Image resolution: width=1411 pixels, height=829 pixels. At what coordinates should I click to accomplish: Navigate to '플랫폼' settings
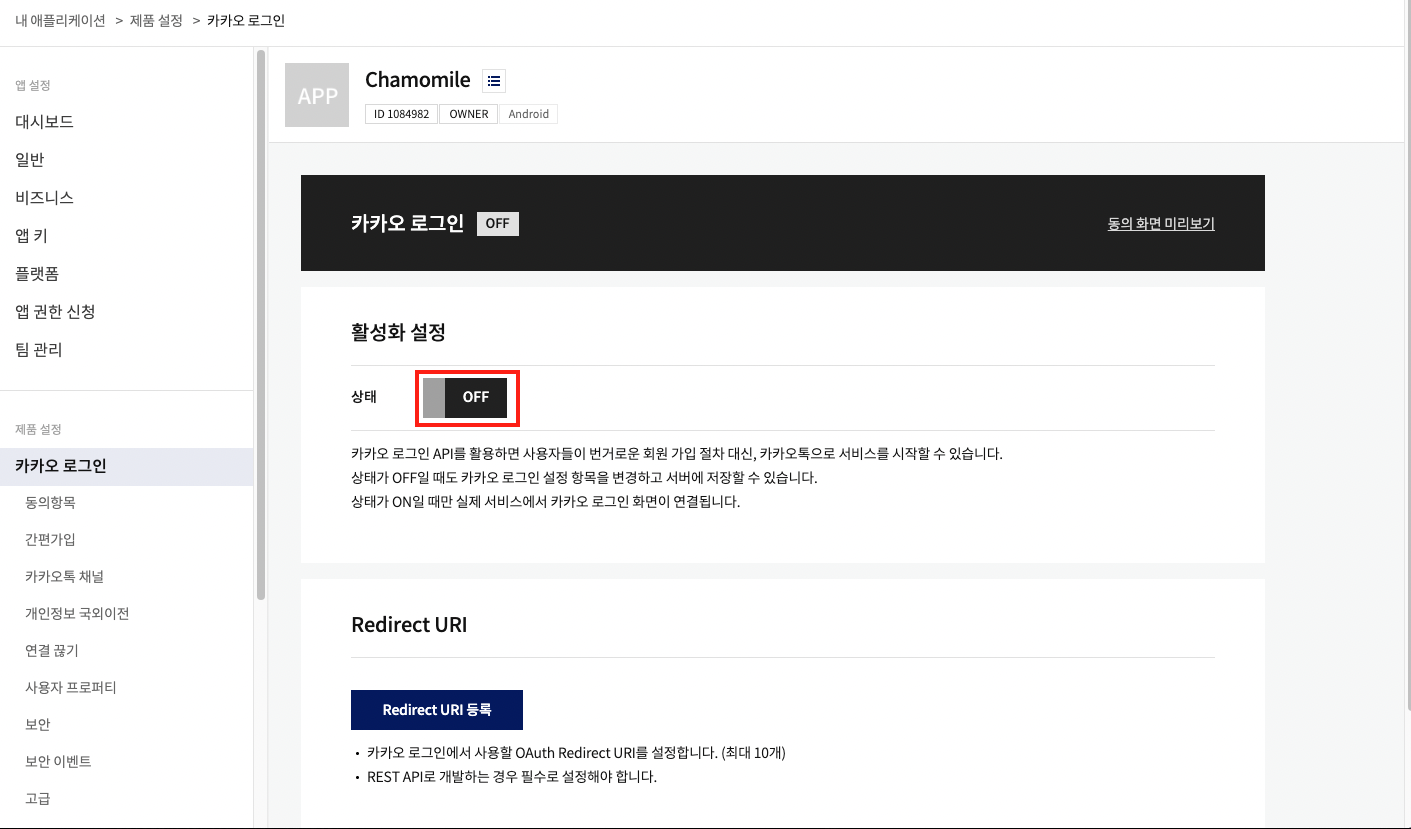click(37, 274)
